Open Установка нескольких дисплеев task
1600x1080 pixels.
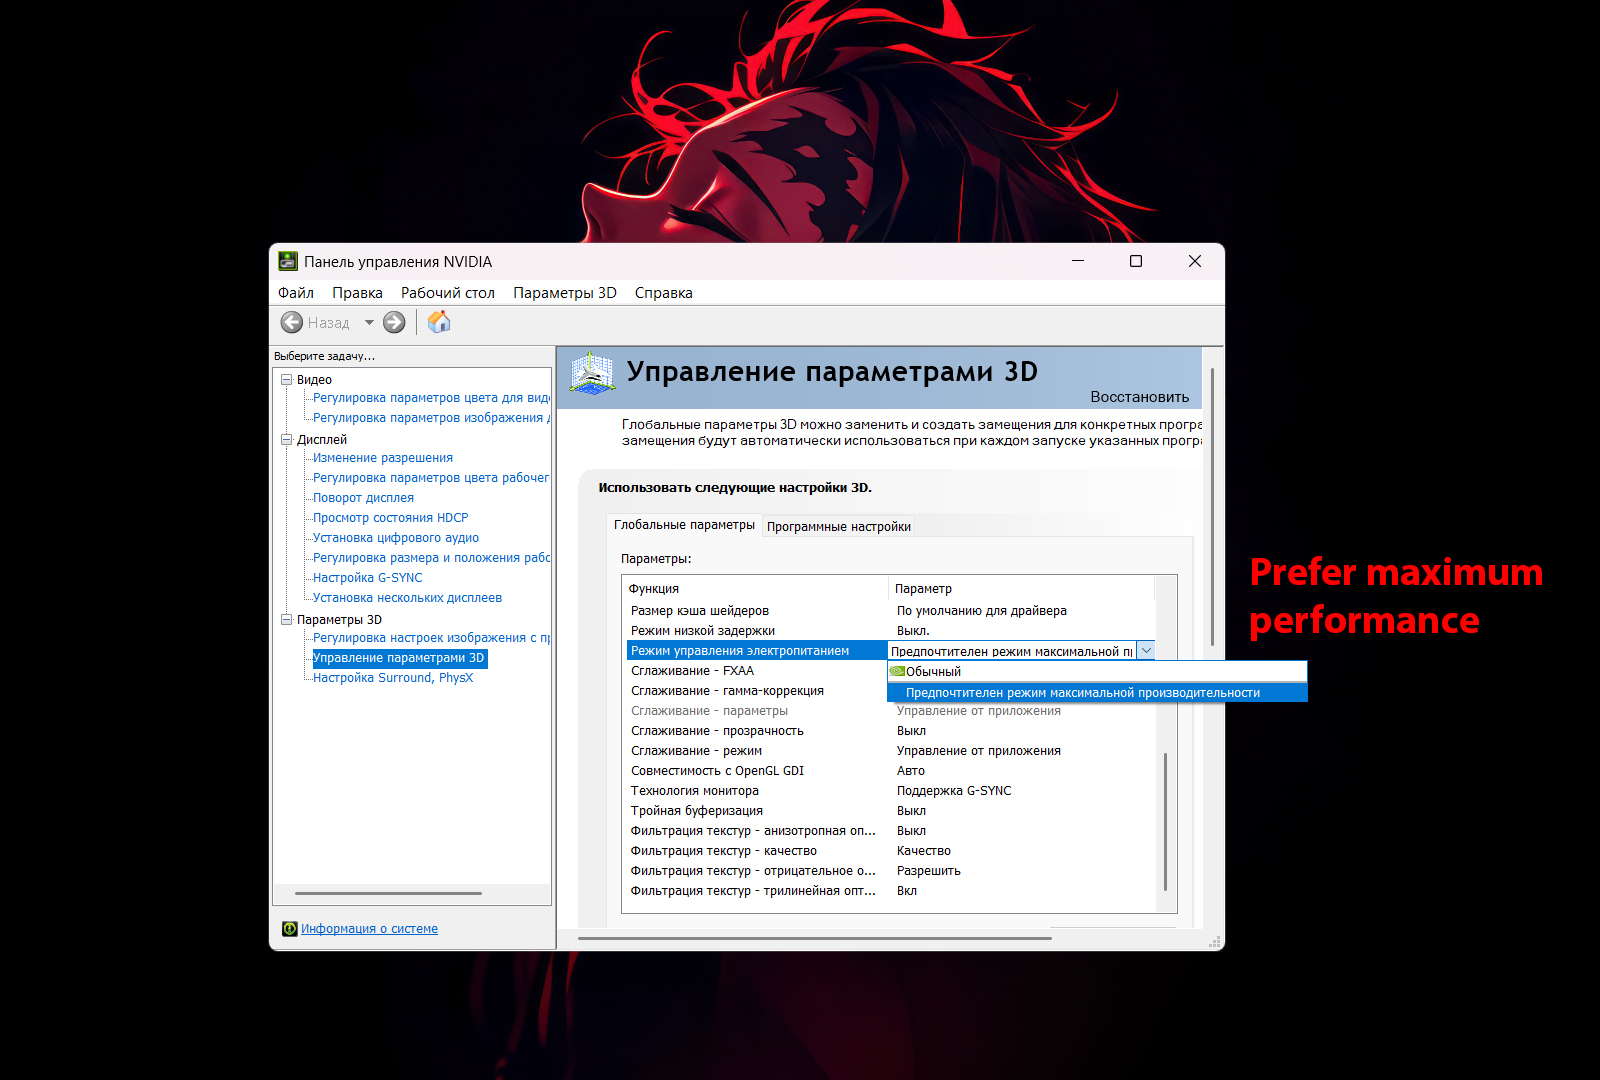pyautogui.click(x=407, y=598)
